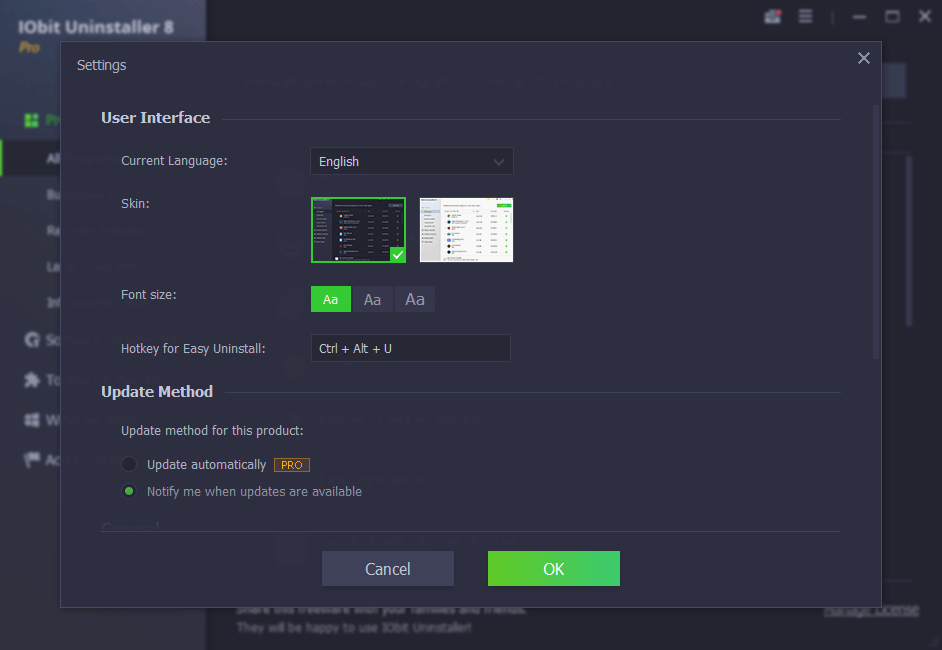
Task: Click the Action Center flag icon in the sidebar
Action: coord(32,460)
